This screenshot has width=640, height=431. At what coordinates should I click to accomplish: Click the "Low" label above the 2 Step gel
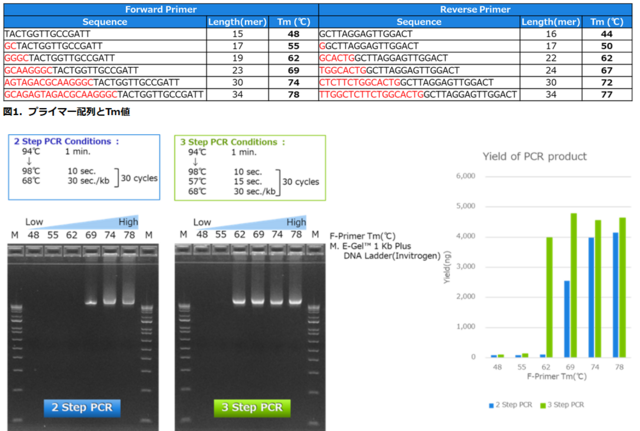coord(34,222)
